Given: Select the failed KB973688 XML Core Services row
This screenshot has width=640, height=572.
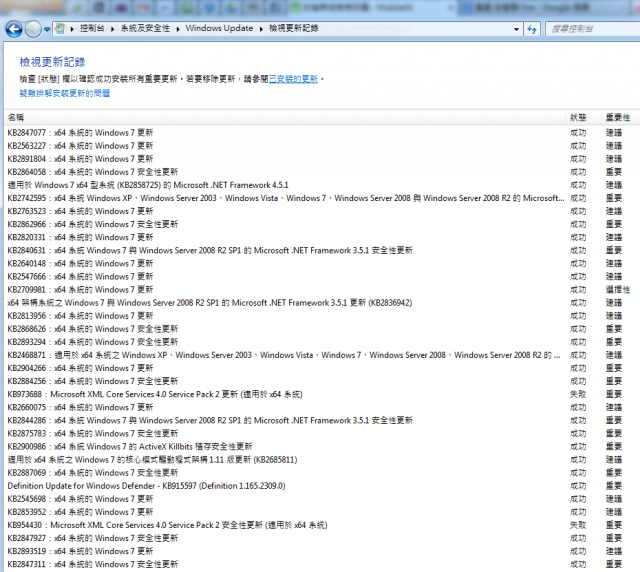Looking at the screenshot, I should click(320, 394).
